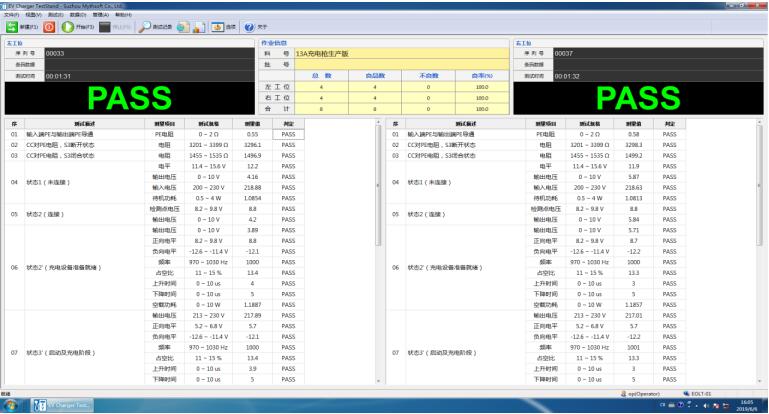Click the EV Charger TestStand taskbar button
This screenshot has width=769, height=414.
(x=67, y=406)
